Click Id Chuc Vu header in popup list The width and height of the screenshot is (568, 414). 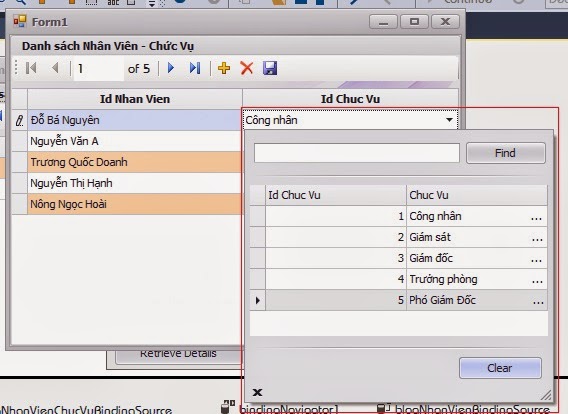coord(336,195)
